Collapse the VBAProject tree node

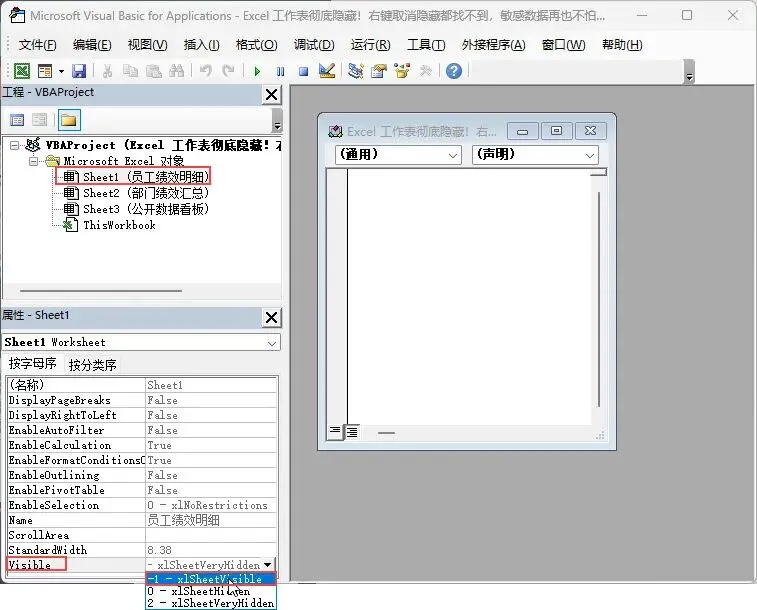coord(14,145)
